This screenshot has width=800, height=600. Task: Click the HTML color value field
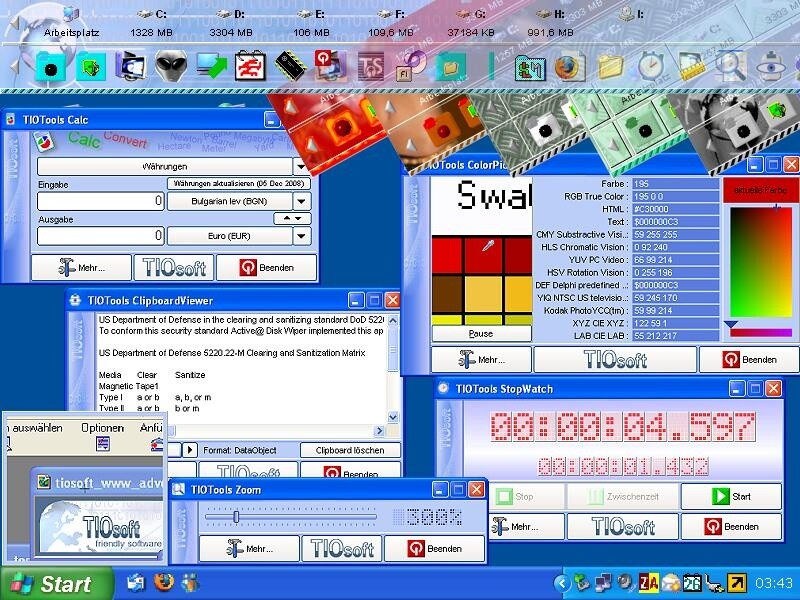676,209
